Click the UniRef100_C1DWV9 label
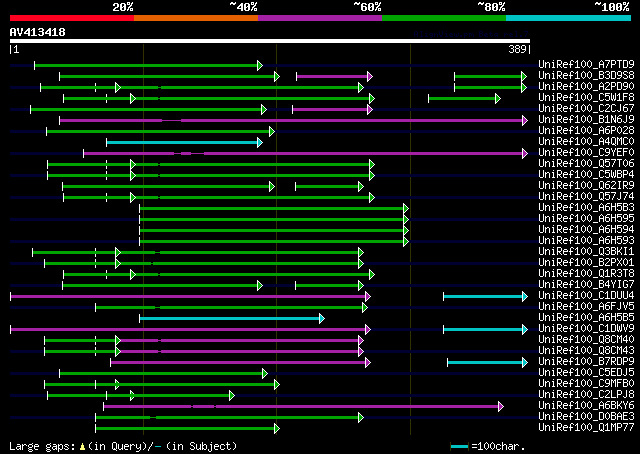Screen dimensions: 640x454 click(x=586, y=329)
